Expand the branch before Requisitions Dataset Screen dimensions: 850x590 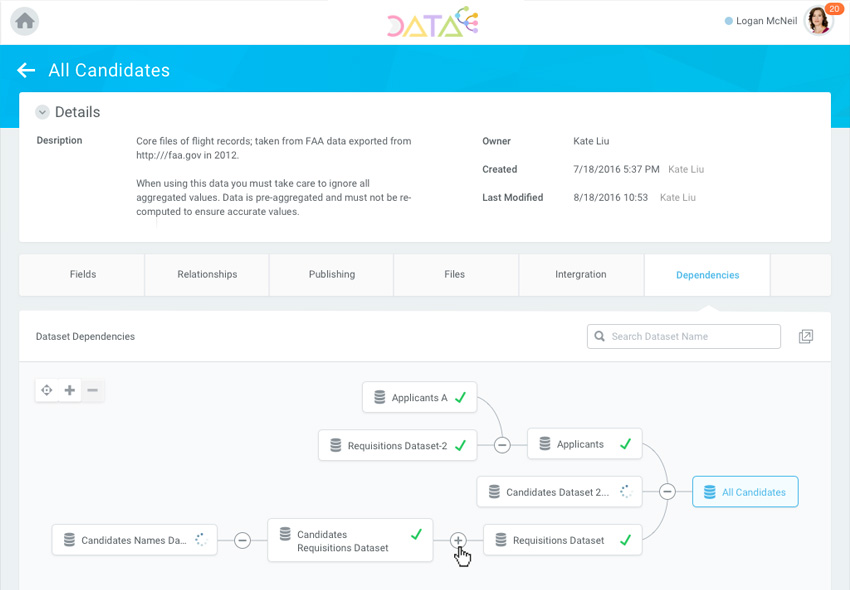pos(458,540)
